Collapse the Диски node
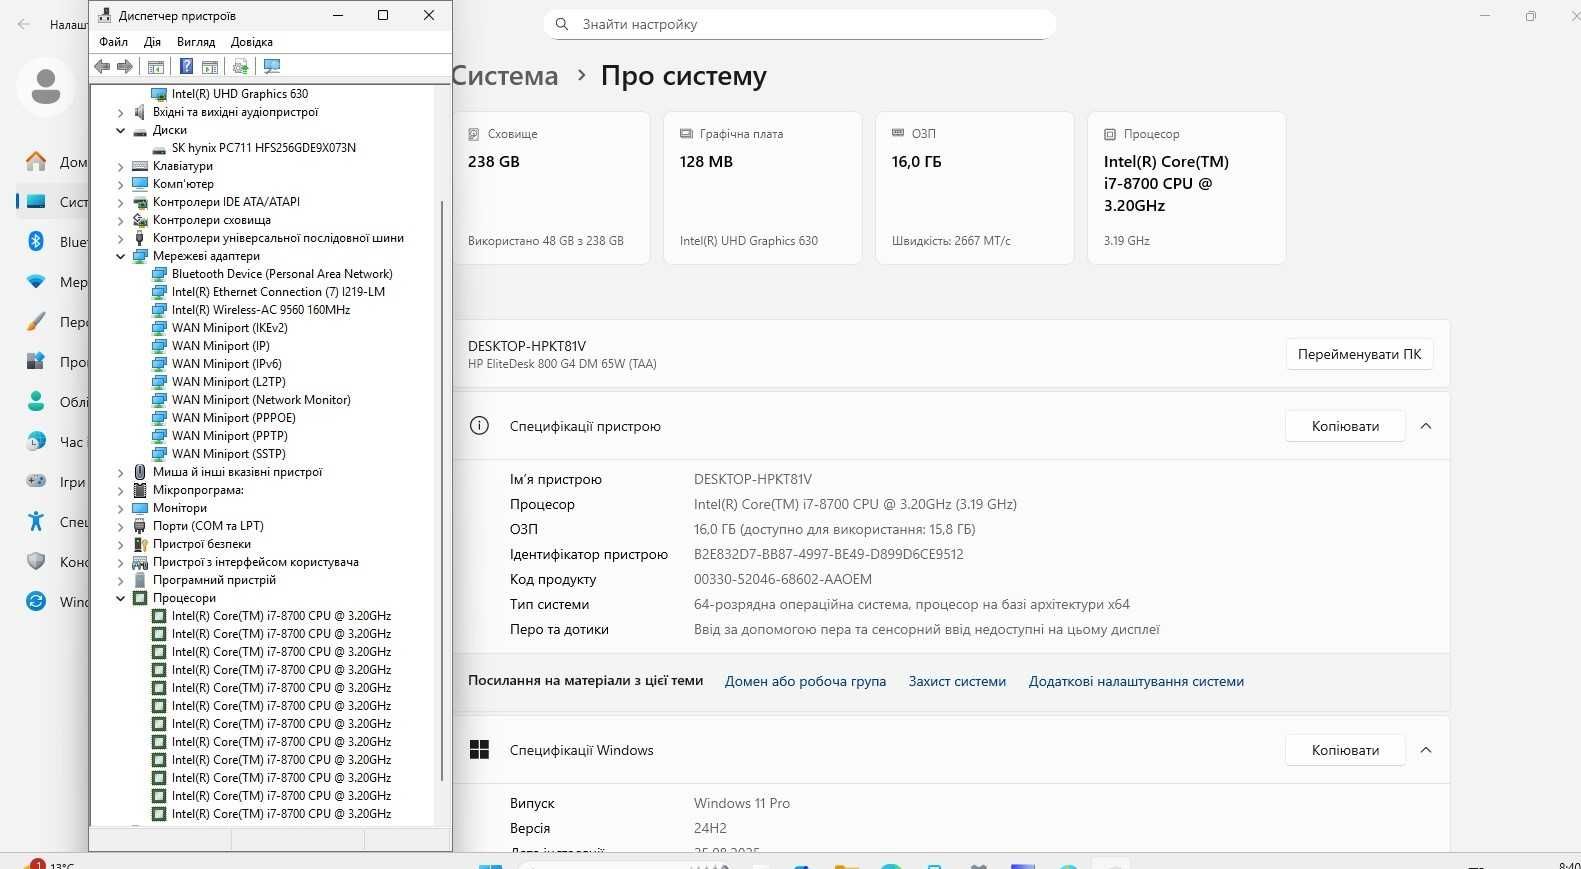 (121, 130)
